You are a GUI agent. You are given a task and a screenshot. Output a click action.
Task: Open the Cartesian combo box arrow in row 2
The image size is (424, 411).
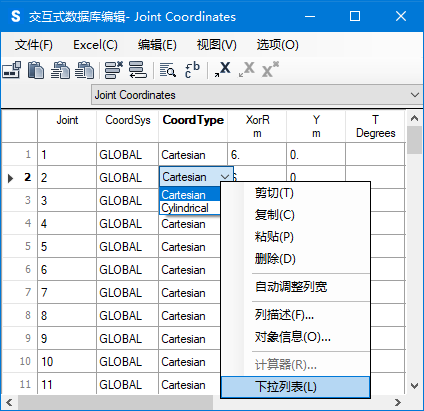[x=225, y=177]
